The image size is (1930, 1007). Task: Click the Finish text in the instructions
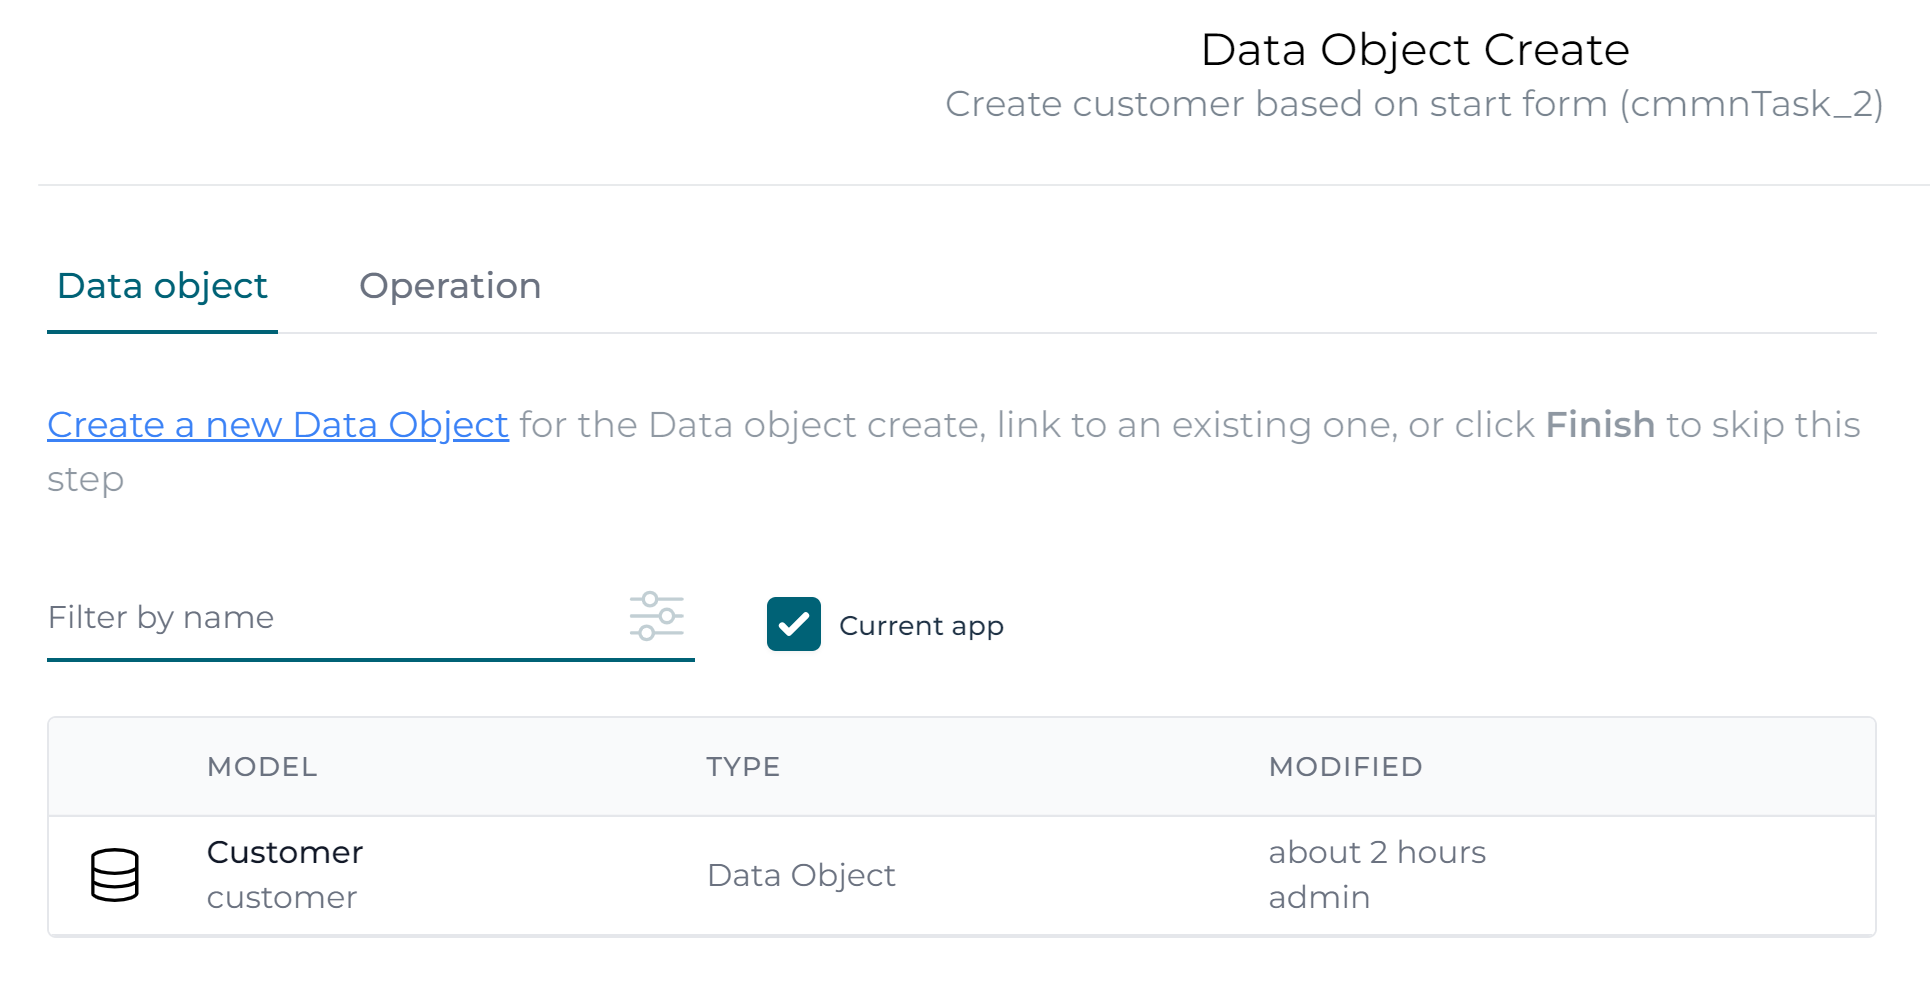1599,424
